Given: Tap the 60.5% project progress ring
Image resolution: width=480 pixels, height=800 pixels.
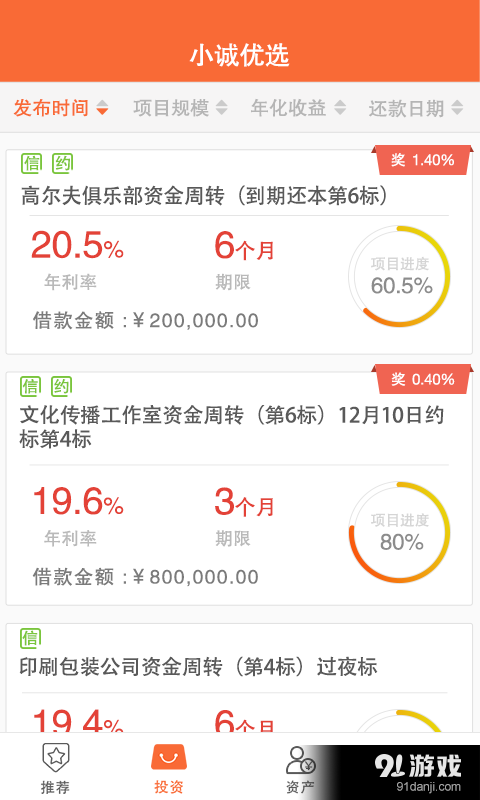Looking at the screenshot, I should pos(400,276).
